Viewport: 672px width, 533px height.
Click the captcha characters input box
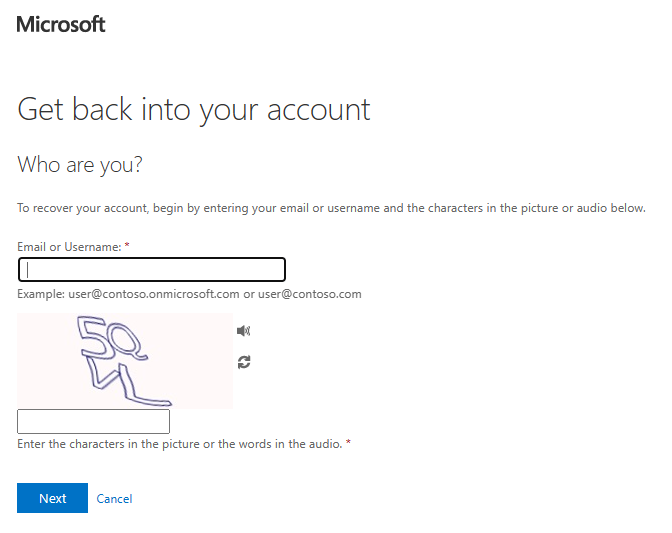click(x=93, y=422)
